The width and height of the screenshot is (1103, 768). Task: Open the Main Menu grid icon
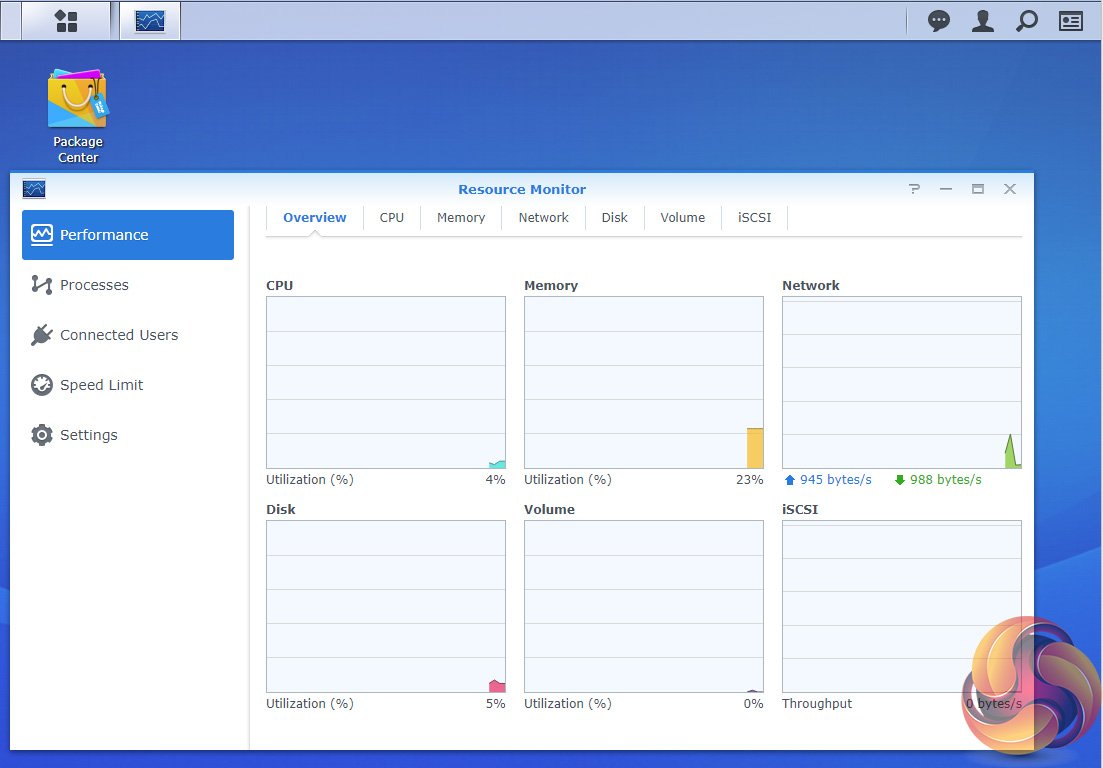point(66,21)
